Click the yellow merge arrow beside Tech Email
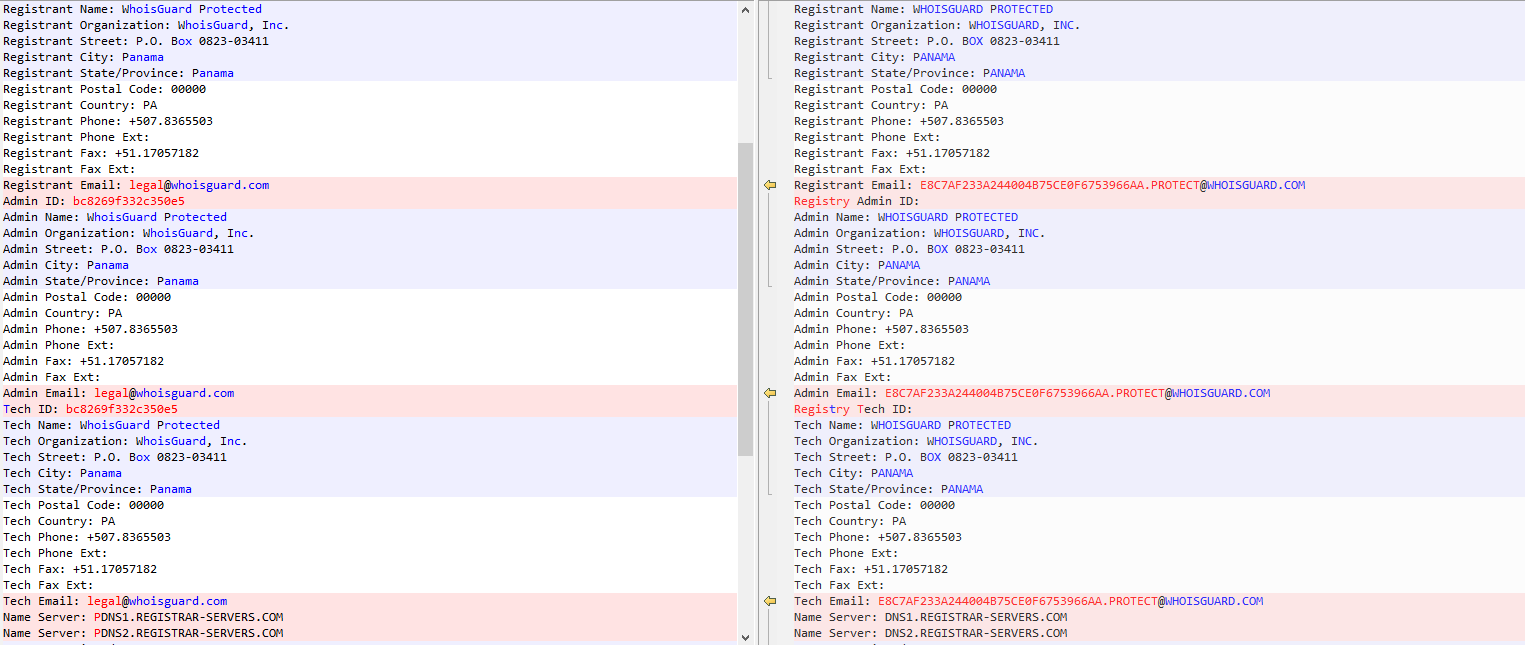The width and height of the screenshot is (1525, 645). coord(770,601)
